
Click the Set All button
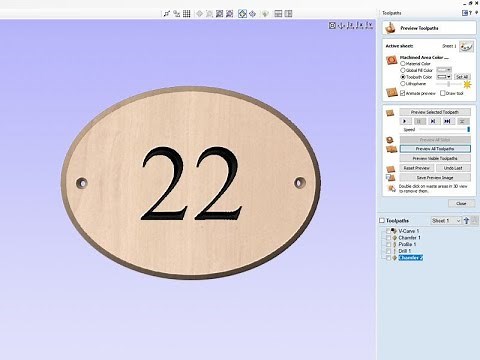[x=462, y=77]
